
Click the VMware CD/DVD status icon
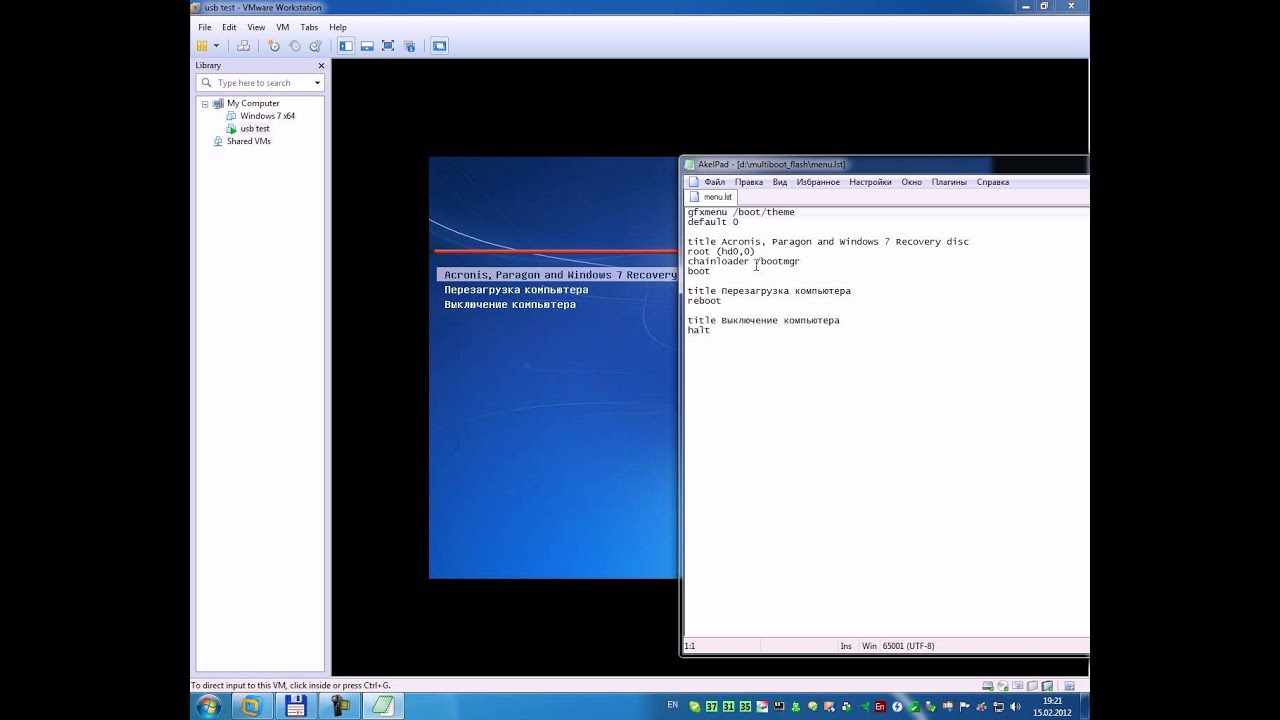1001,686
